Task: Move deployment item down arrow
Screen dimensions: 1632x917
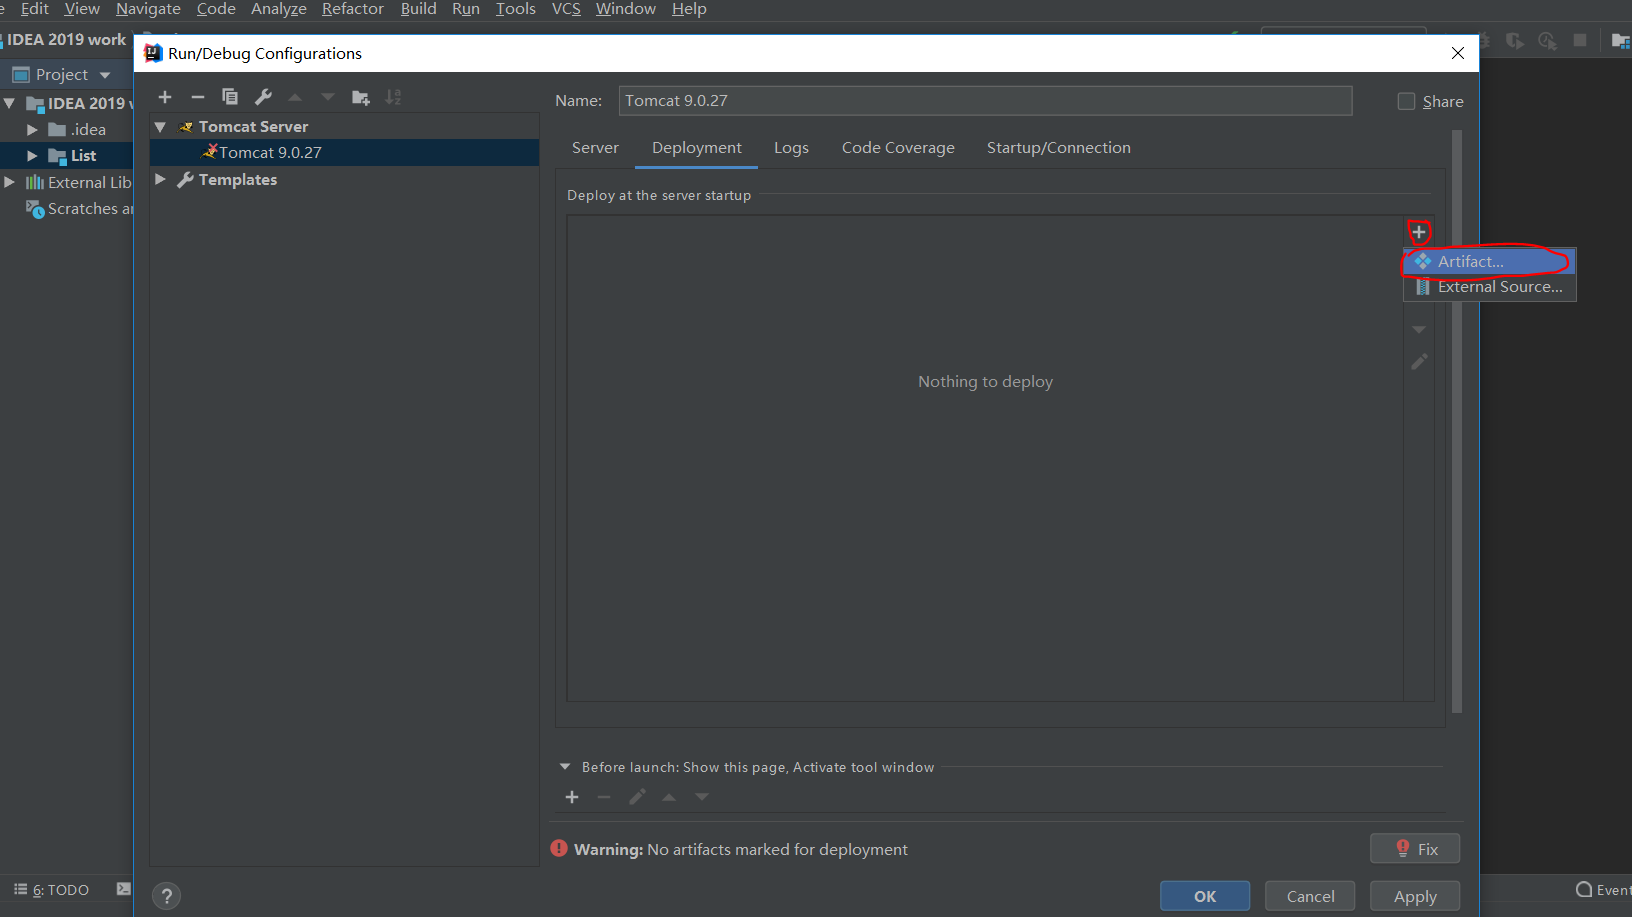Action: [1419, 329]
